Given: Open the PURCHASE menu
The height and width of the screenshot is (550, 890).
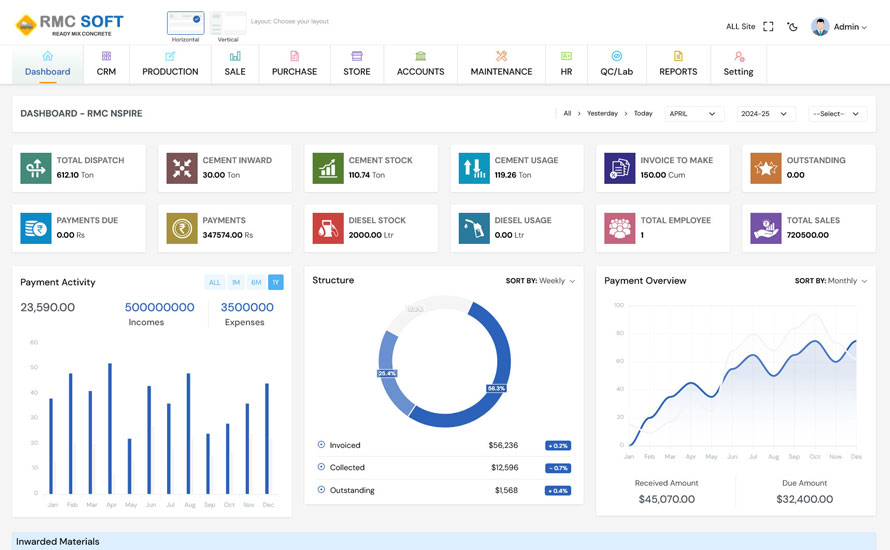Looking at the screenshot, I should (x=295, y=64).
